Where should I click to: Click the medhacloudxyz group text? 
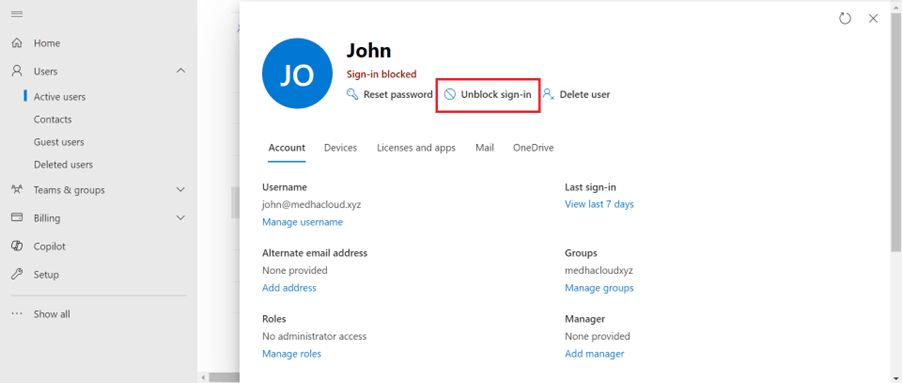[x=599, y=270]
